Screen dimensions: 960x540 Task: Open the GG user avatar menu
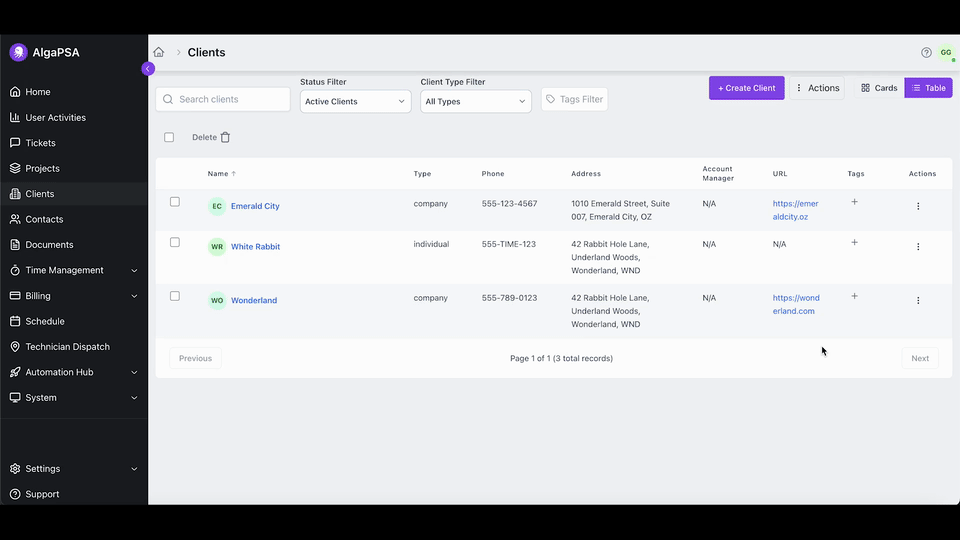(946, 53)
